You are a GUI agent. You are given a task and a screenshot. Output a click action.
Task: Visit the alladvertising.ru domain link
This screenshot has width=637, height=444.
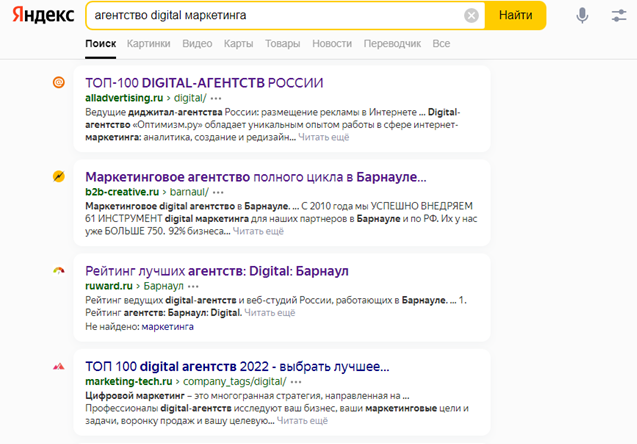(124, 98)
